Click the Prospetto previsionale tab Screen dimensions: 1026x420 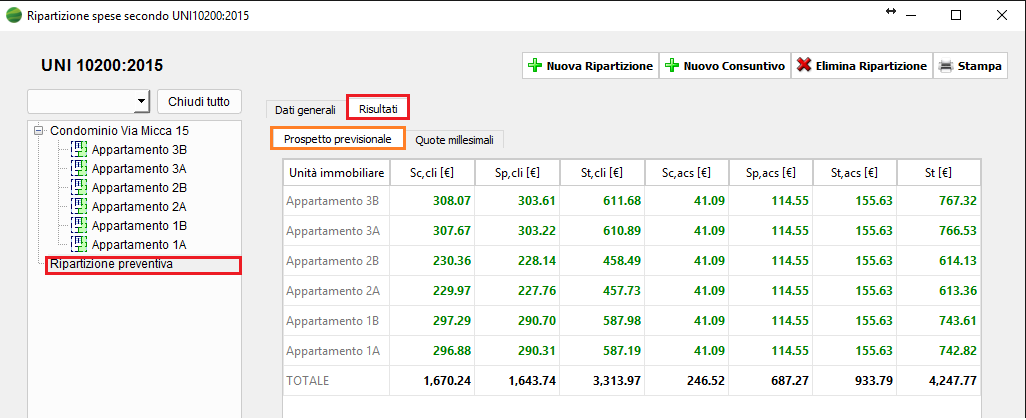point(337,139)
